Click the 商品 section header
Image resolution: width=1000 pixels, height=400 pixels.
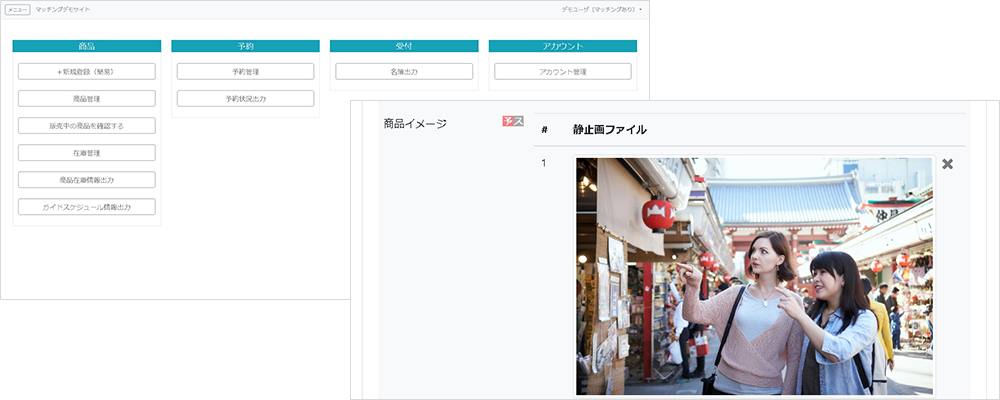(87, 46)
